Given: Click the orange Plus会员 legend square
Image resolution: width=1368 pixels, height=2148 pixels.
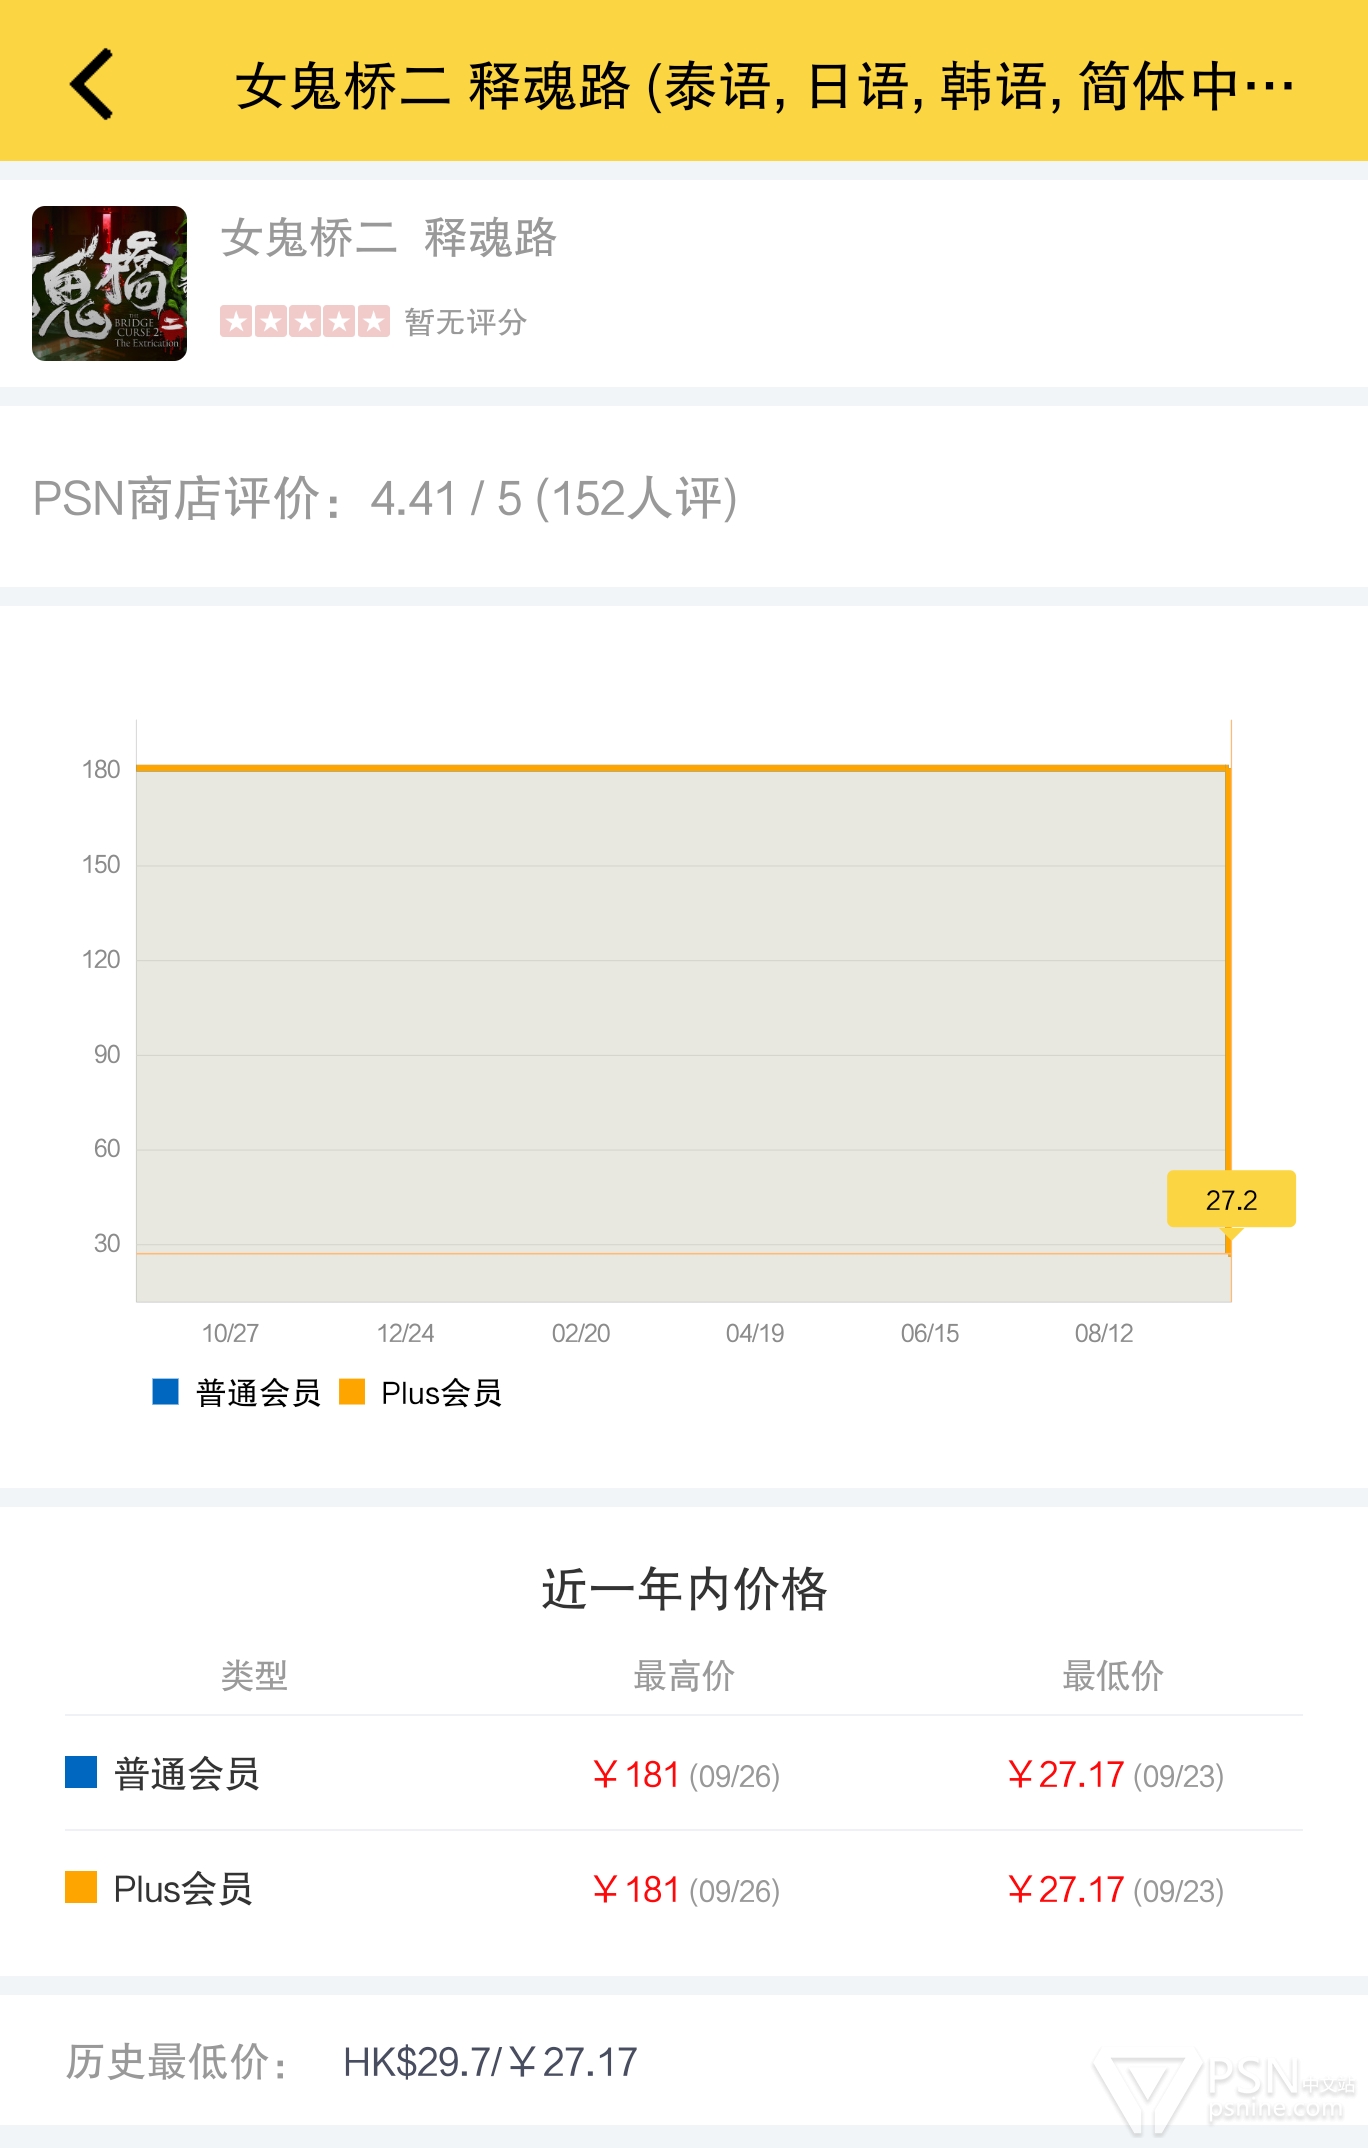Looking at the screenshot, I should click(352, 1391).
